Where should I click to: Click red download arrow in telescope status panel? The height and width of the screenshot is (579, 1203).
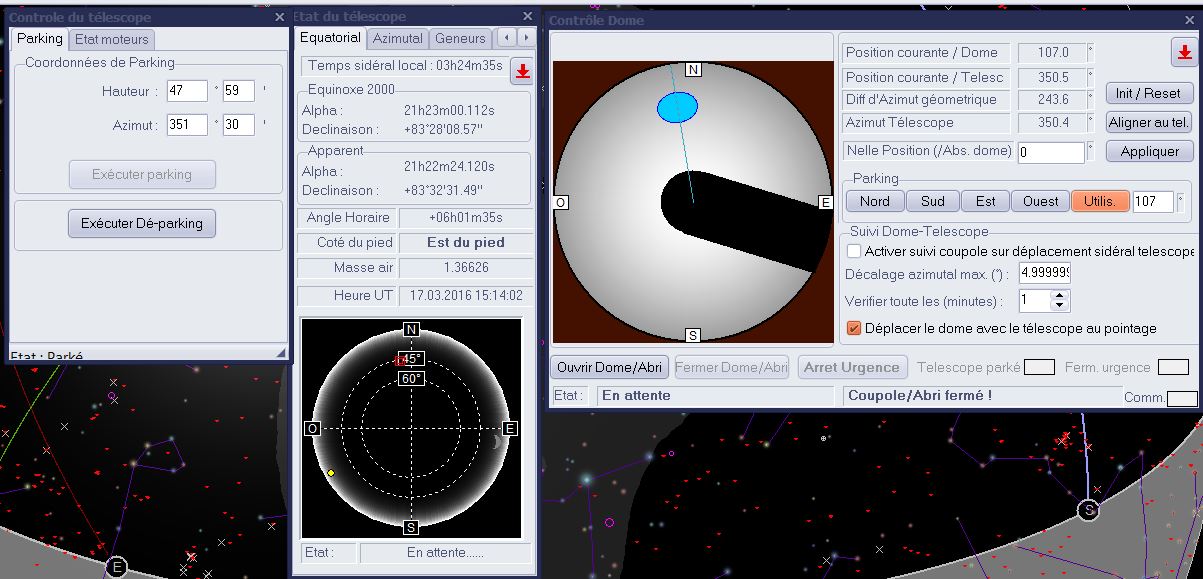(522, 71)
